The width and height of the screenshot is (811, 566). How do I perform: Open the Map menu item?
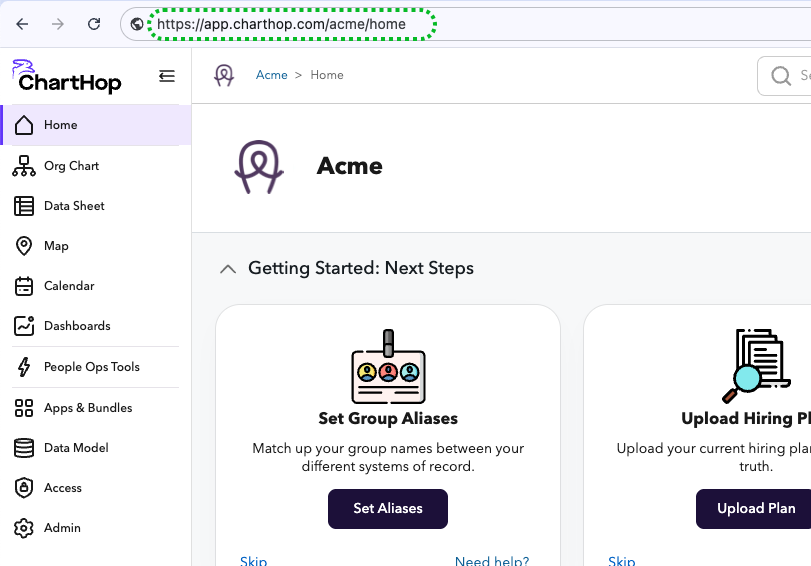point(56,246)
